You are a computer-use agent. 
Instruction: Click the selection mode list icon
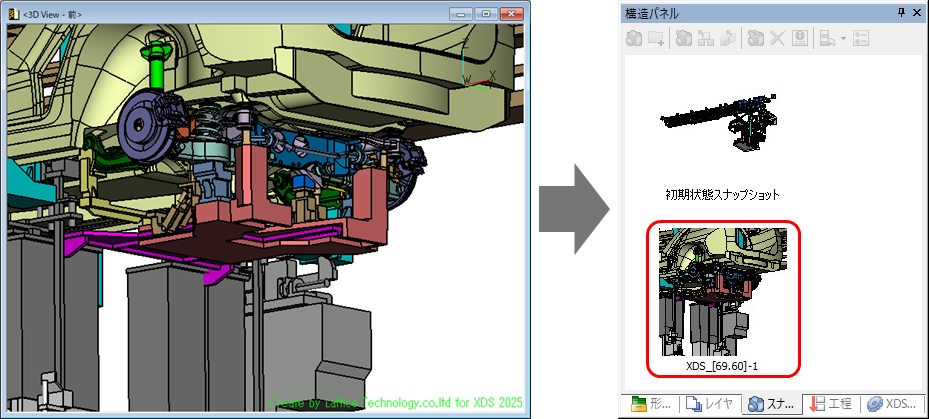coord(827,38)
